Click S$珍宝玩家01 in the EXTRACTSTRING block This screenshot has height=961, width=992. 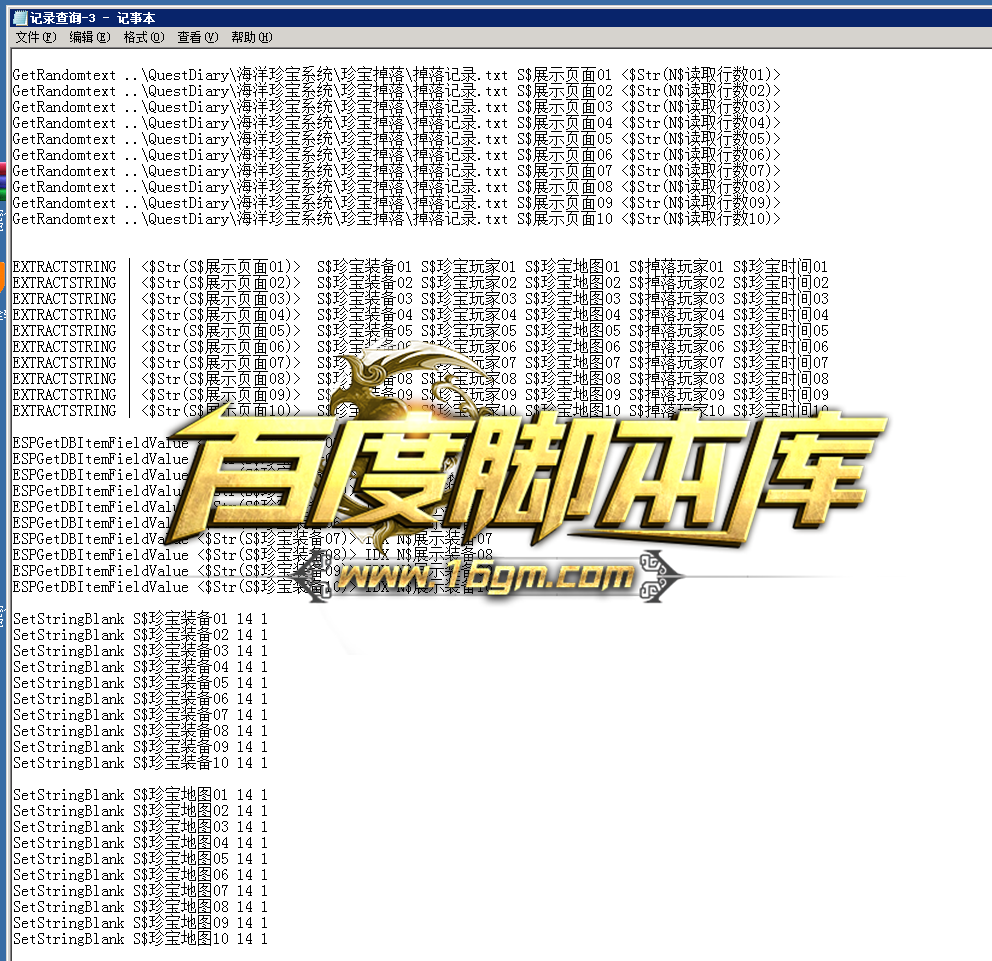pyautogui.click(x=469, y=267)
